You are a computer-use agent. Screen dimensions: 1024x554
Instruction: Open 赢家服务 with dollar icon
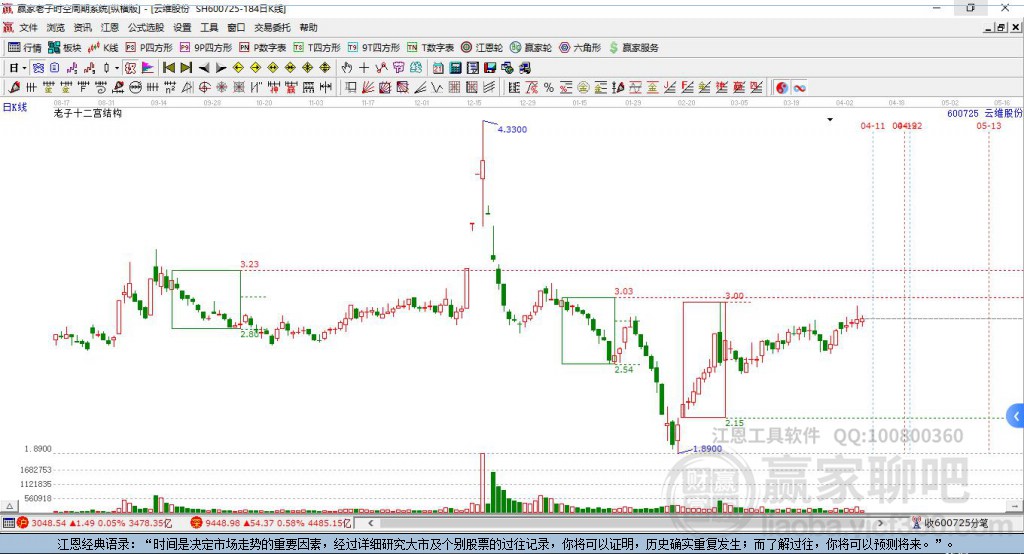pyautogui.click(x=634, y=48)
